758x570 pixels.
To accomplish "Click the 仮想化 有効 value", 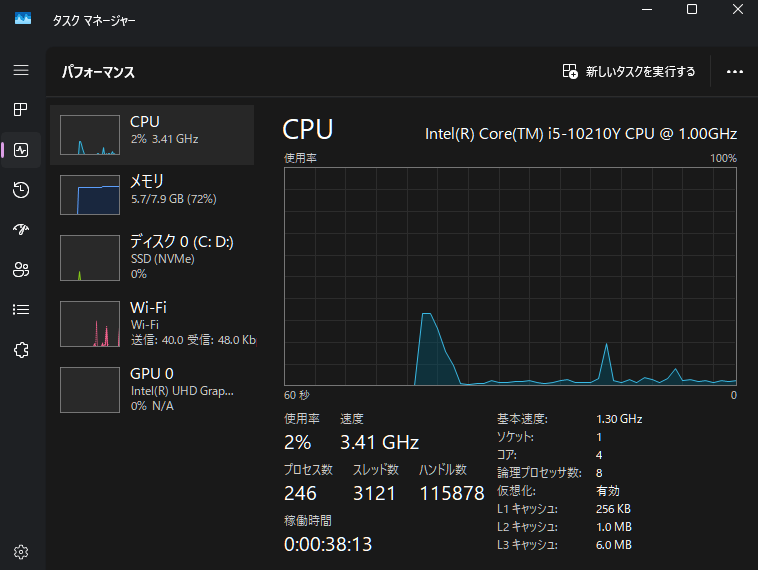I will click(608, 491).
